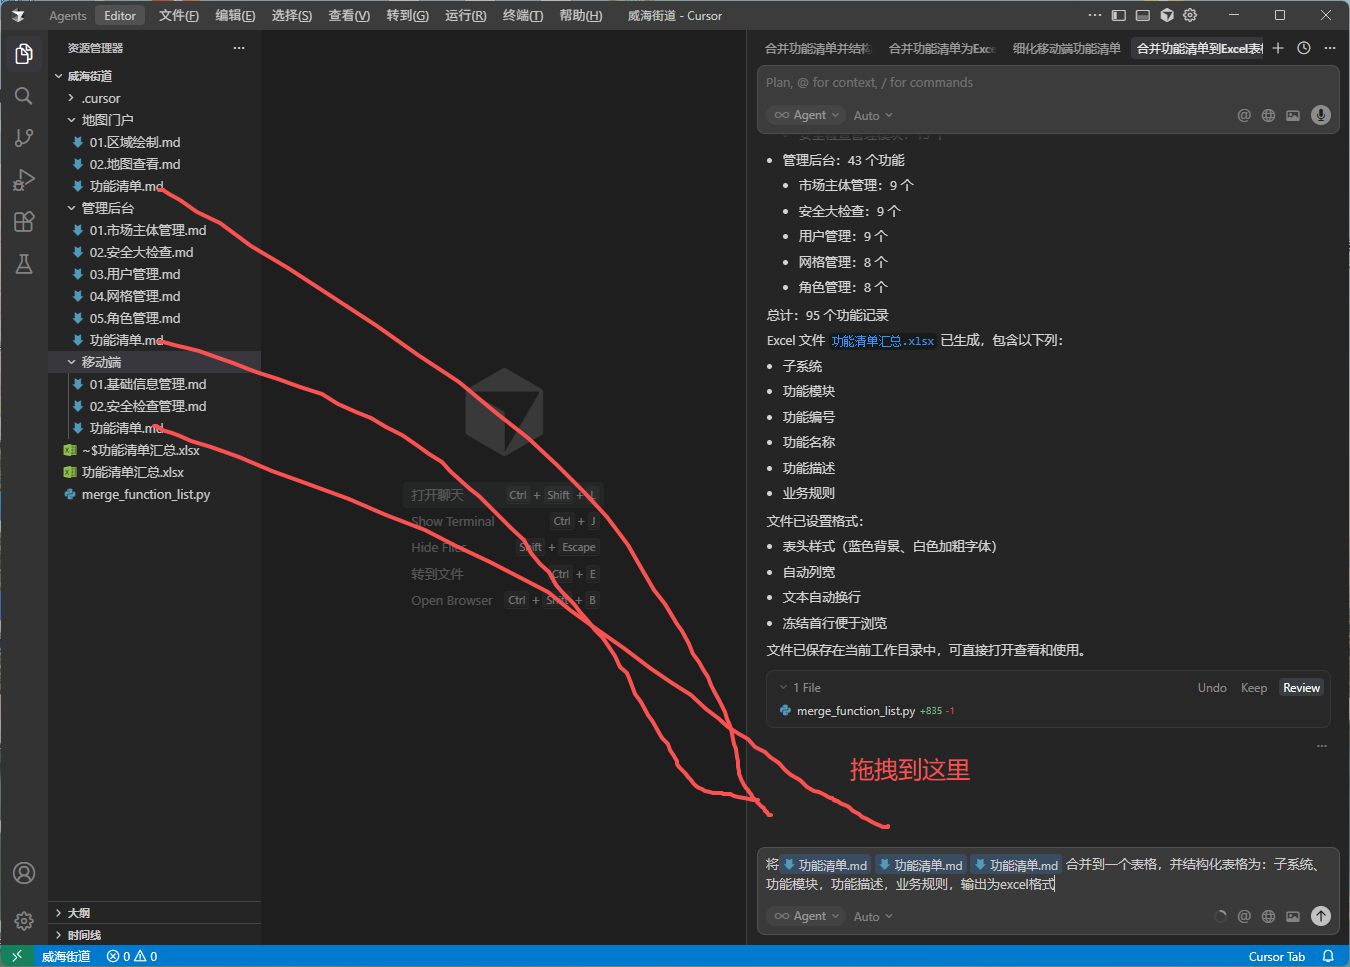Start a new chat with plus icon
Viewport: 1350px width, 967px height.
pos(1278,48)
